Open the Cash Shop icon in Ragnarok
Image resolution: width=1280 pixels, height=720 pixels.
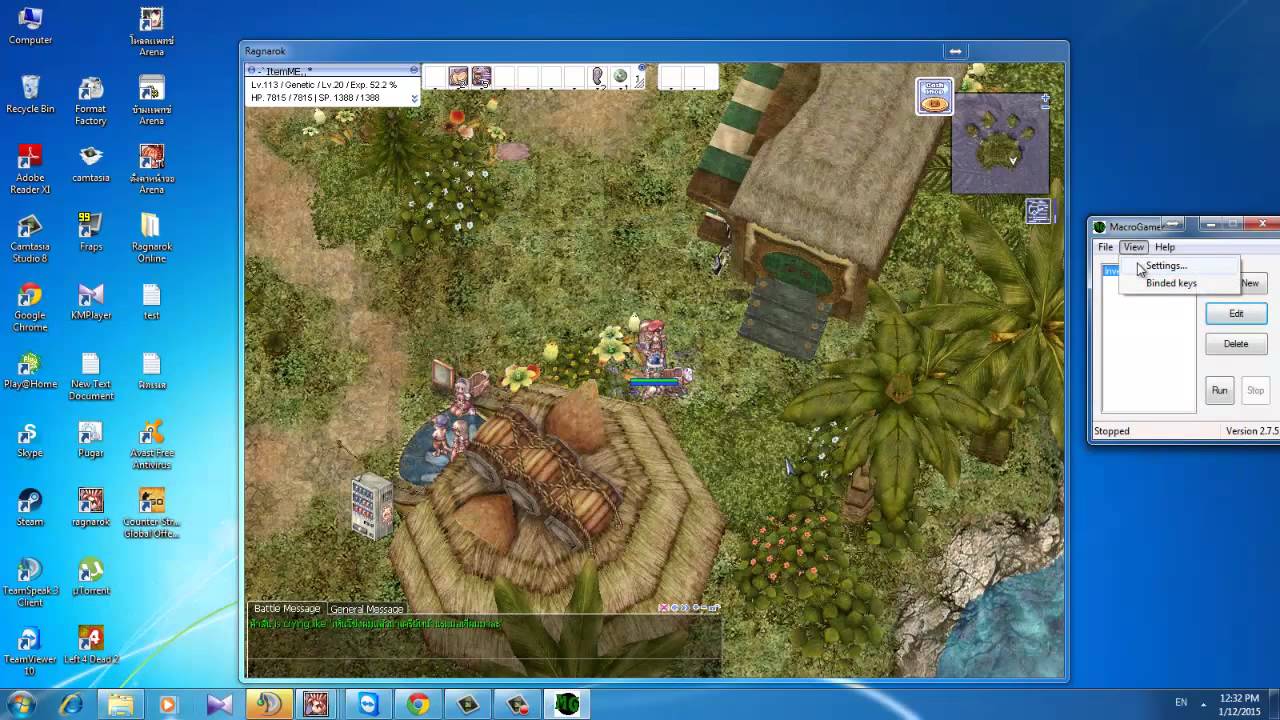[934, 96]
